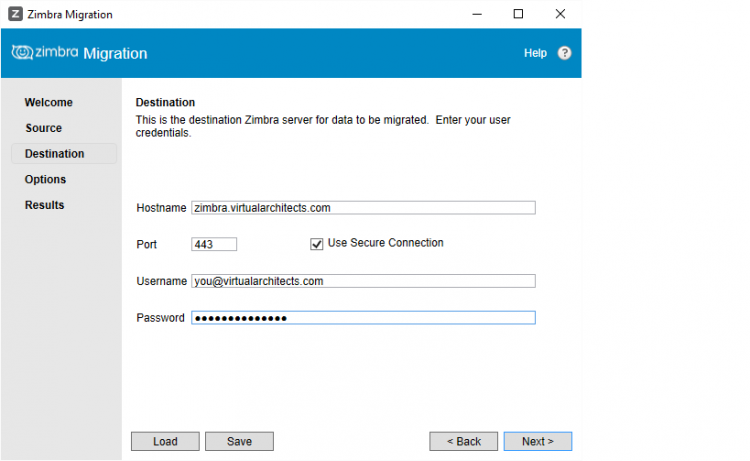Viewport: 750px width, 461px height.
Task: Click the Back button
Action: point(463,441)
